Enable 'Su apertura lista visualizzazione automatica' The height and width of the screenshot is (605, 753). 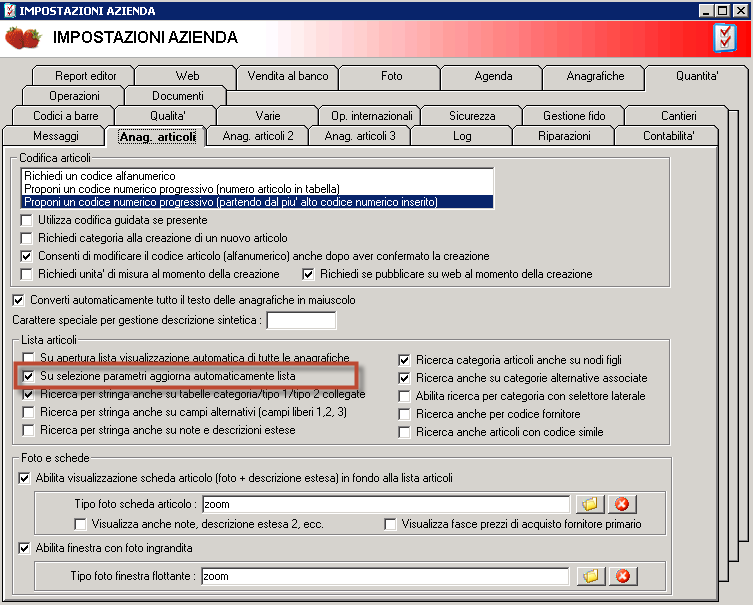tap(29, 358)
